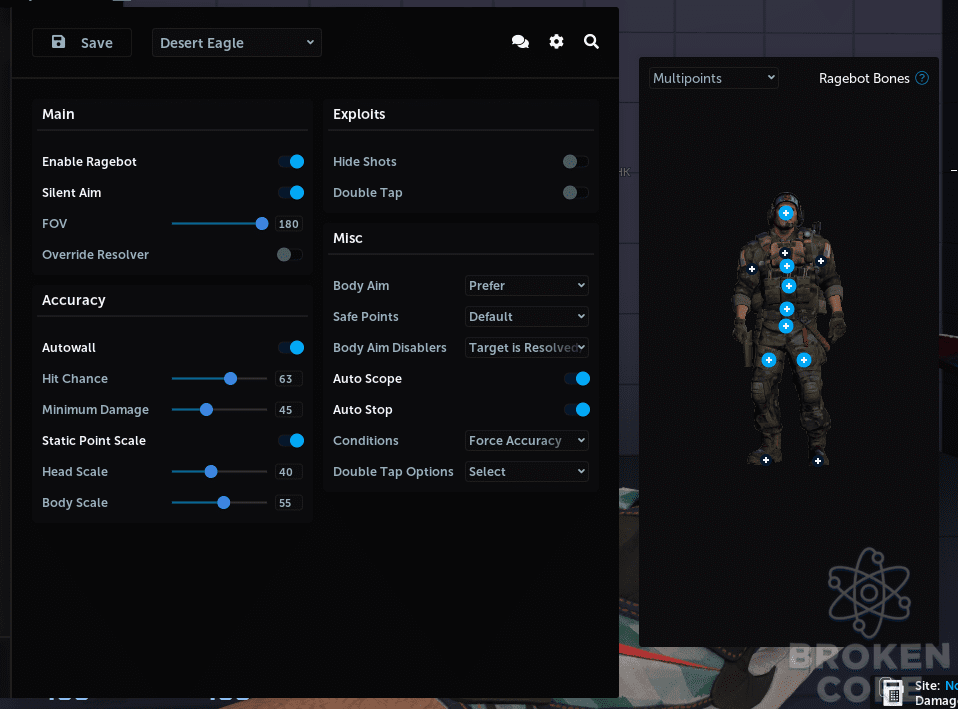Click the Hit Chance slider handle
This screenshot has width=958, height=709.
[x=230, y=378]
